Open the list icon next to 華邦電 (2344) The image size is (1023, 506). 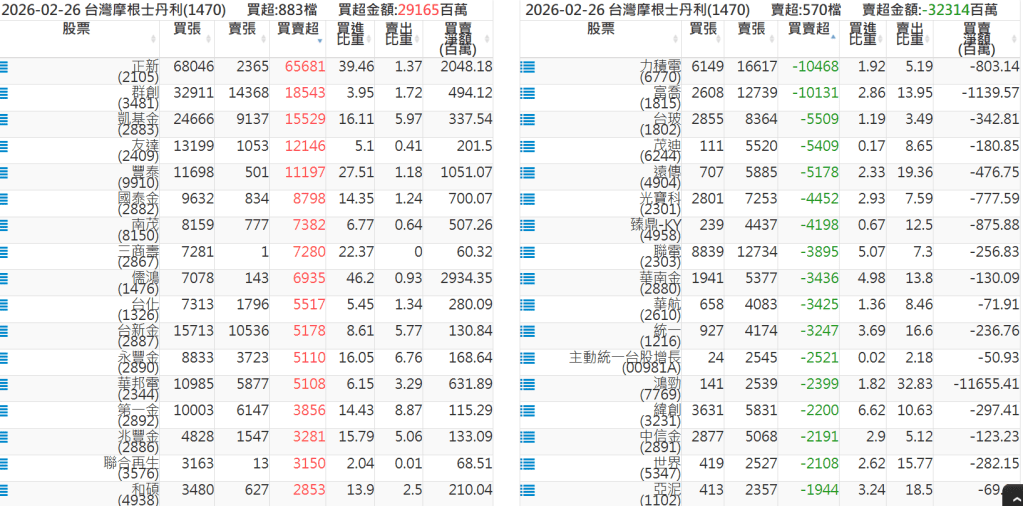point(4,383)
